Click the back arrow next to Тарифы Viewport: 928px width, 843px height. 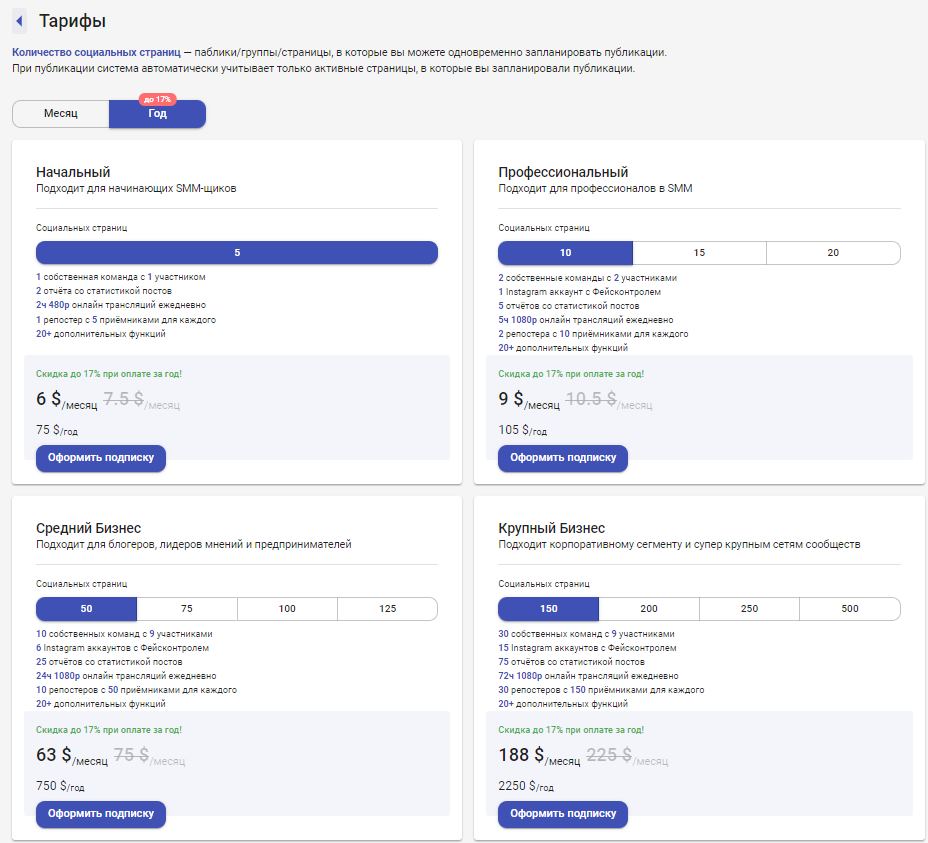pyautogui.click(x=20, y=21)
